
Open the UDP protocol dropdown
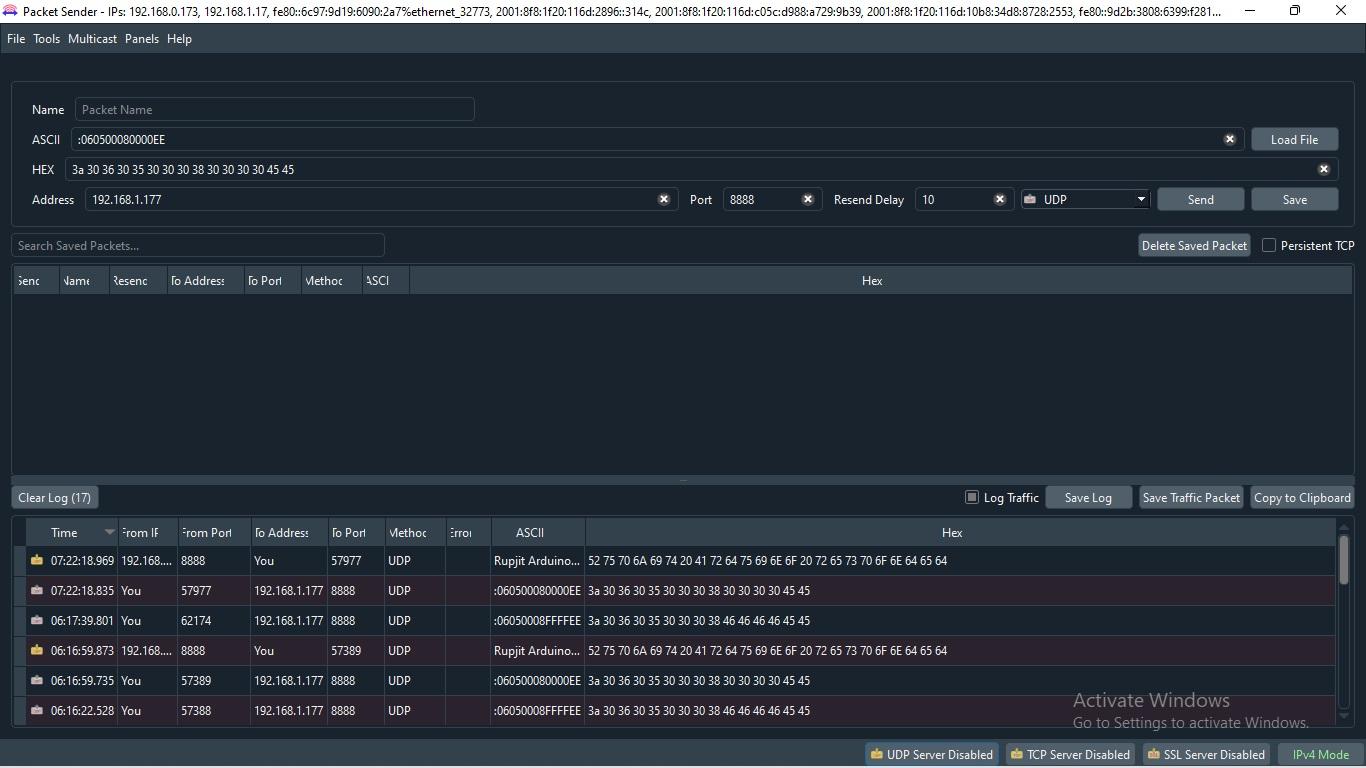coord(1140,199)
